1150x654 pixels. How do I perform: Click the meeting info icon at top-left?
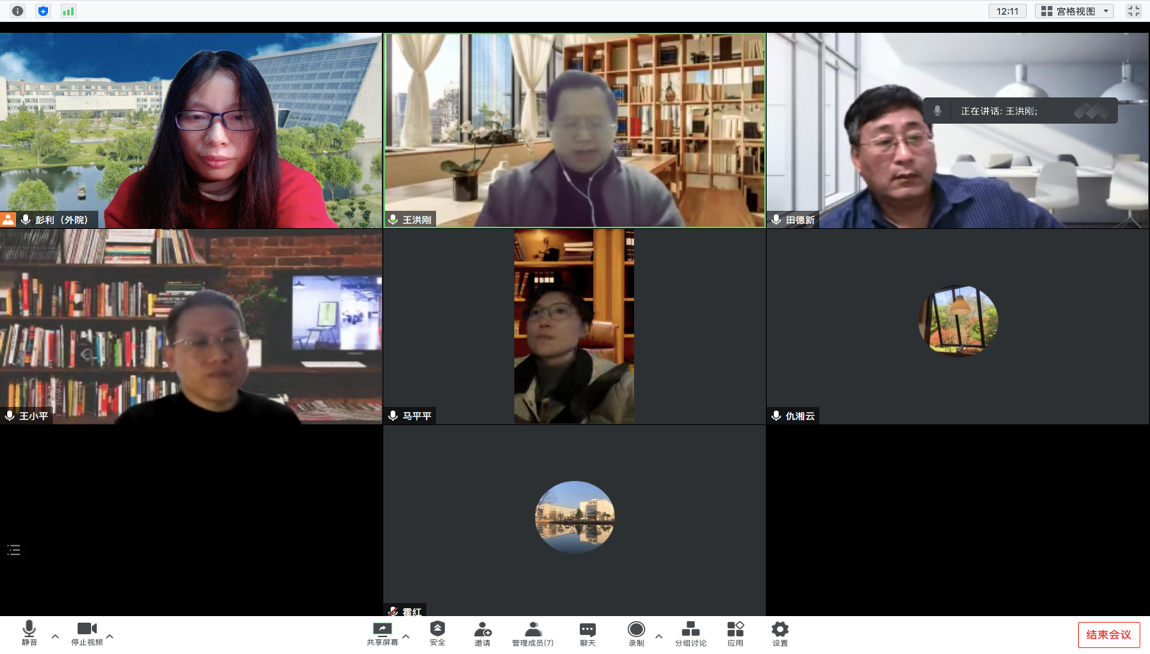pos(17,11)
